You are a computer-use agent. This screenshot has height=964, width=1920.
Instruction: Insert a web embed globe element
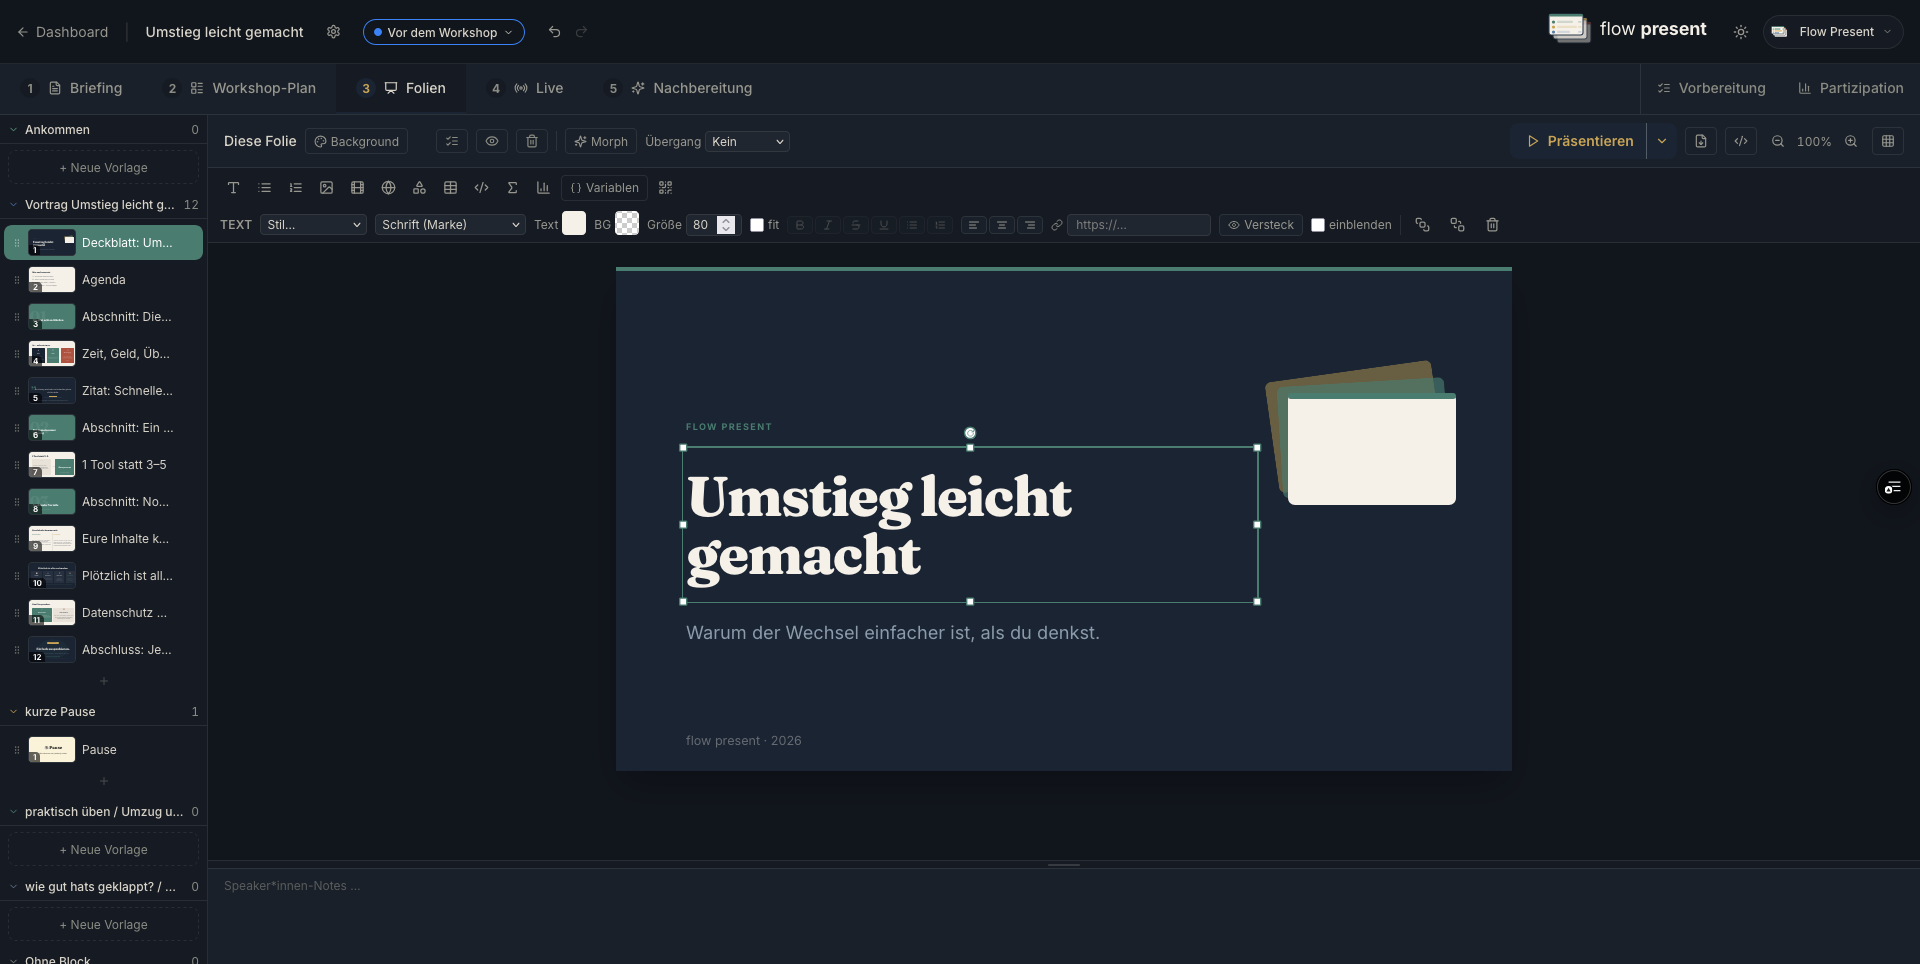[x=388, y=188]
